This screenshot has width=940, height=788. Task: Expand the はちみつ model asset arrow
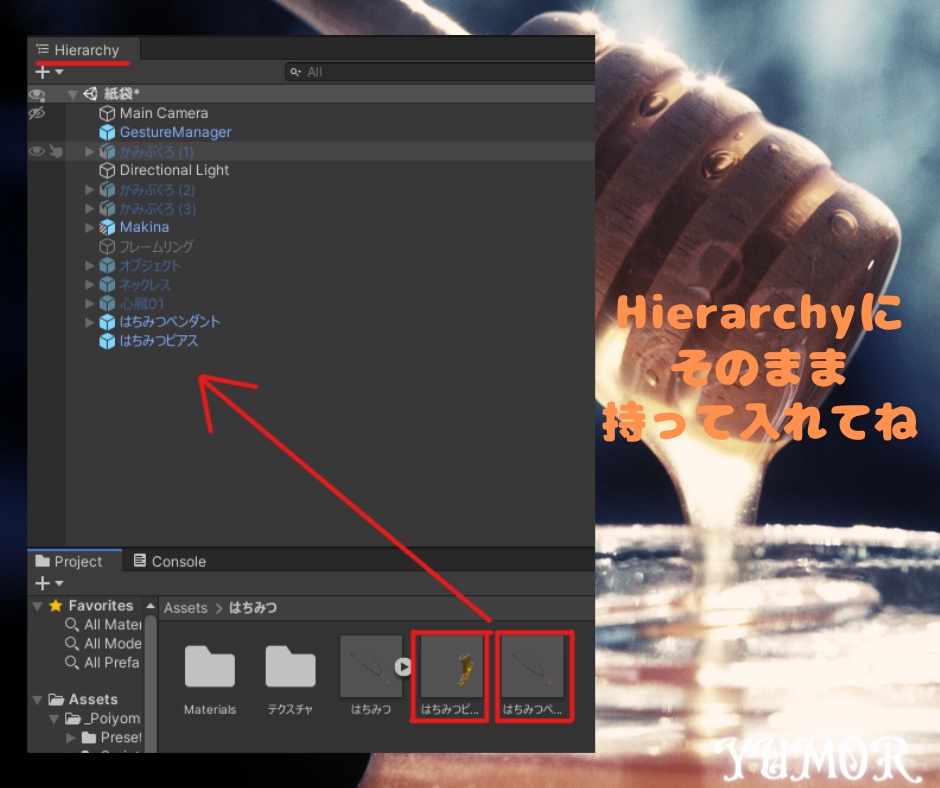point(403,667)
